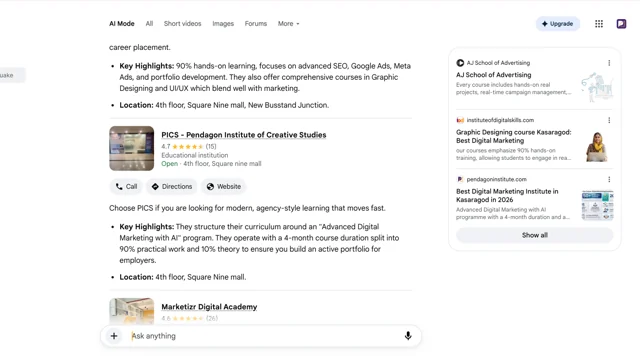Switch to the Forums tab
Viewport: 640px width, 363px height.
(256, 24)
